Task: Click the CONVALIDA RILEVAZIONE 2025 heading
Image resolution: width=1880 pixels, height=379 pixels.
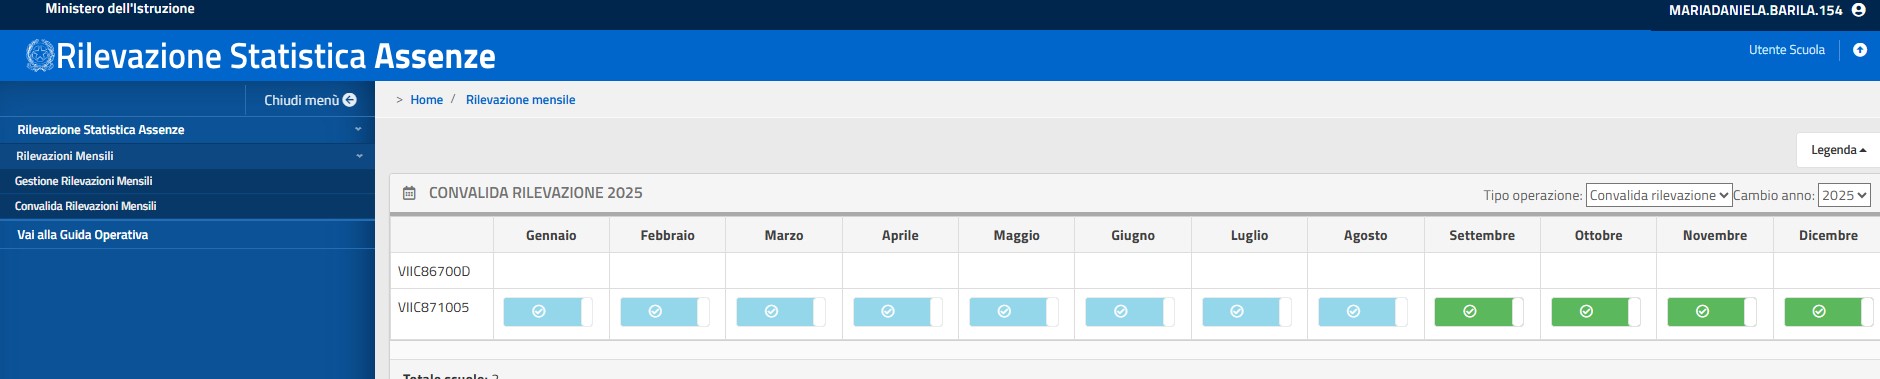Action: (x=536, y=193)
